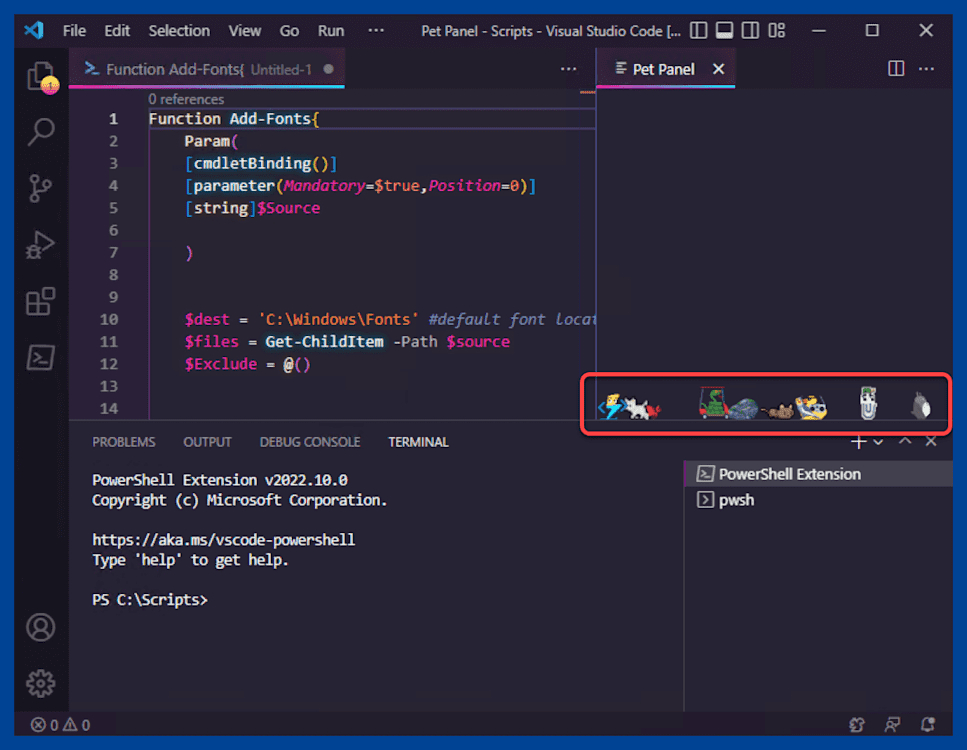Screen dimensions: 967x750
Task: Click the red crab pet
Action: [654, 410]
